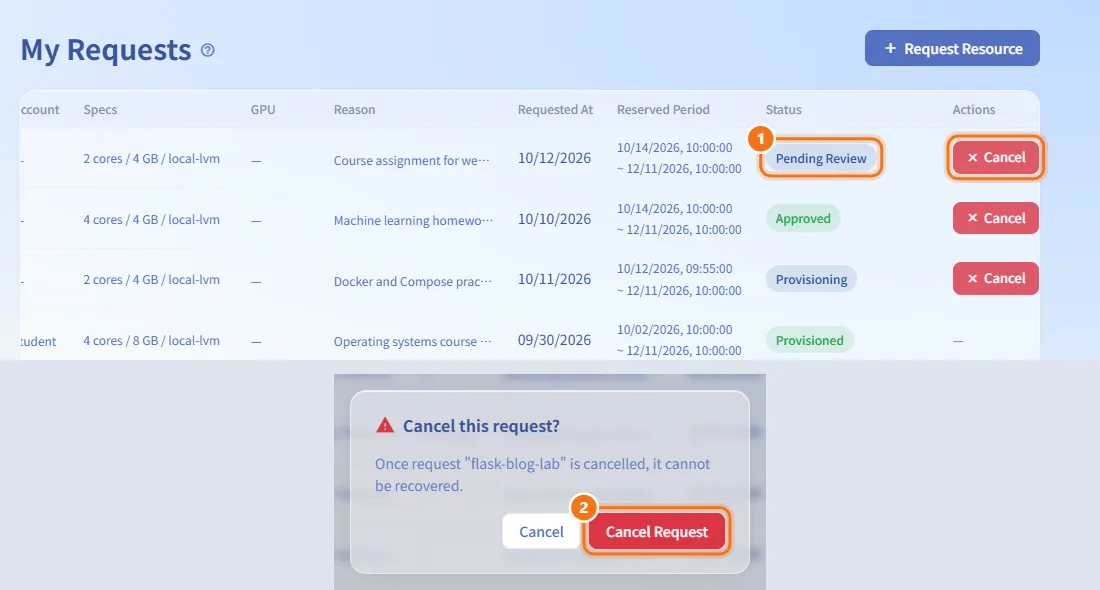This screenshot has width=1100, height=590.
Task: Dismiss dialog with white Cancel button
Action: pyautogui.click(x=541, y=532)
